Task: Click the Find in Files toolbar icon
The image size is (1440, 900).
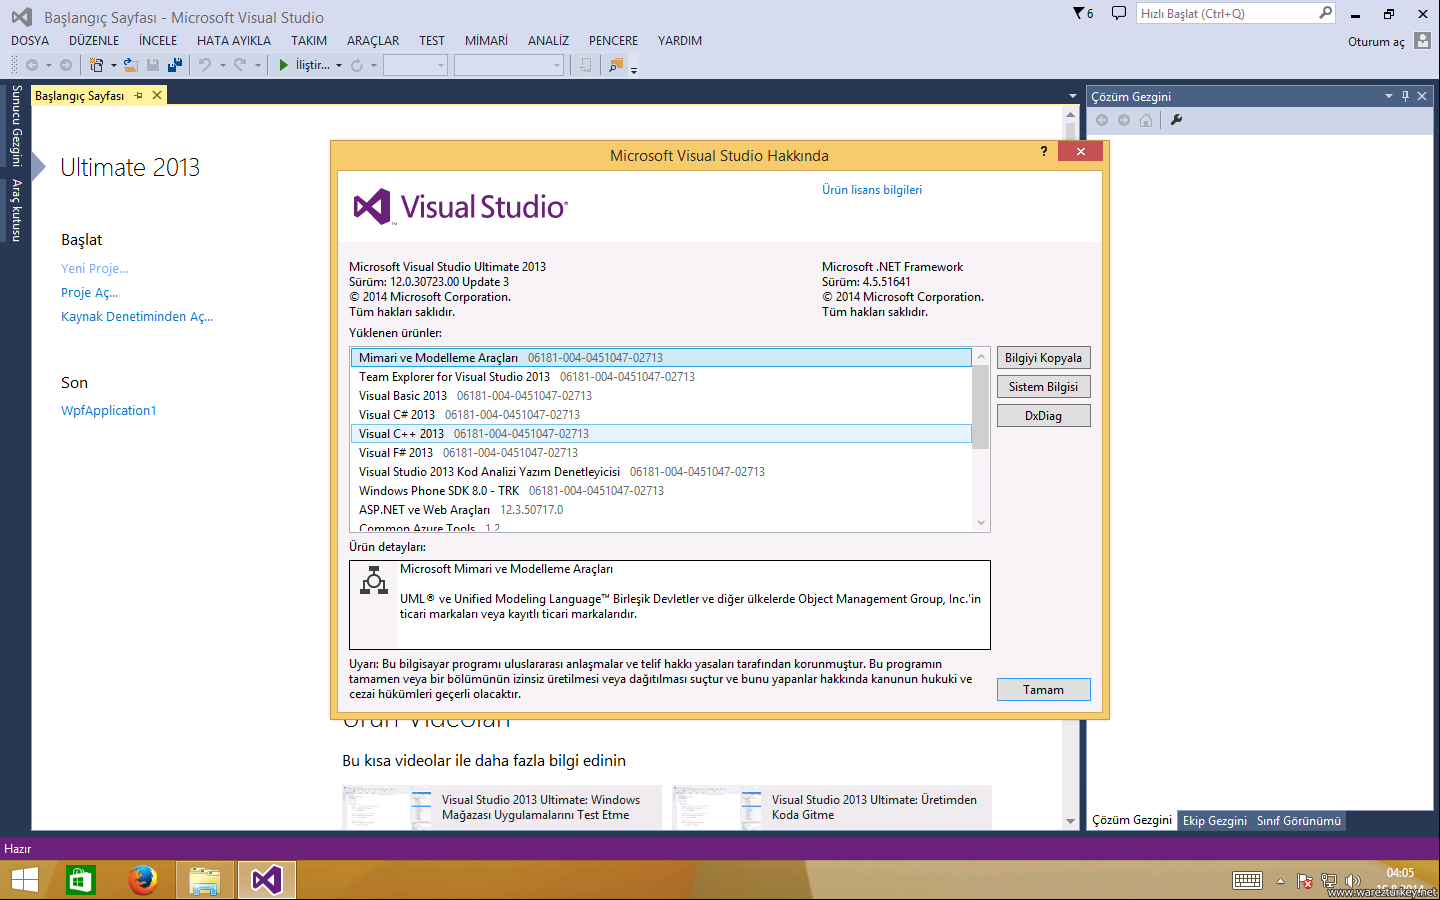Action: click(615, 65)
